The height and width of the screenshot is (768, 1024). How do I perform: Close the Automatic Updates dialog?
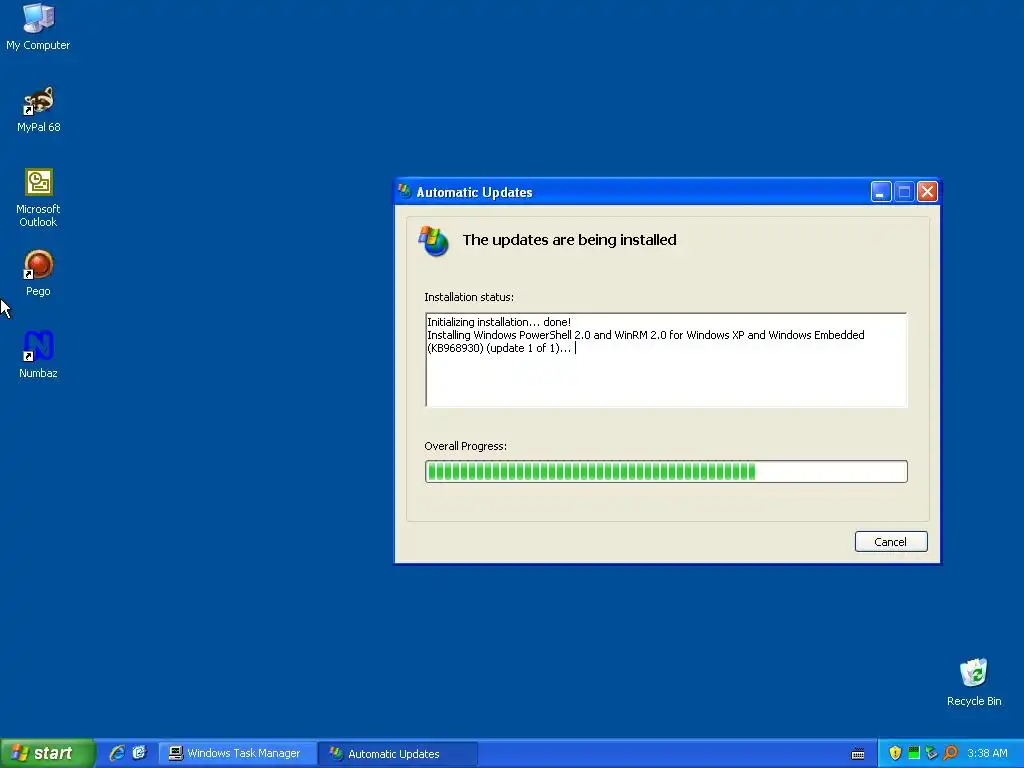coord(927,192)
